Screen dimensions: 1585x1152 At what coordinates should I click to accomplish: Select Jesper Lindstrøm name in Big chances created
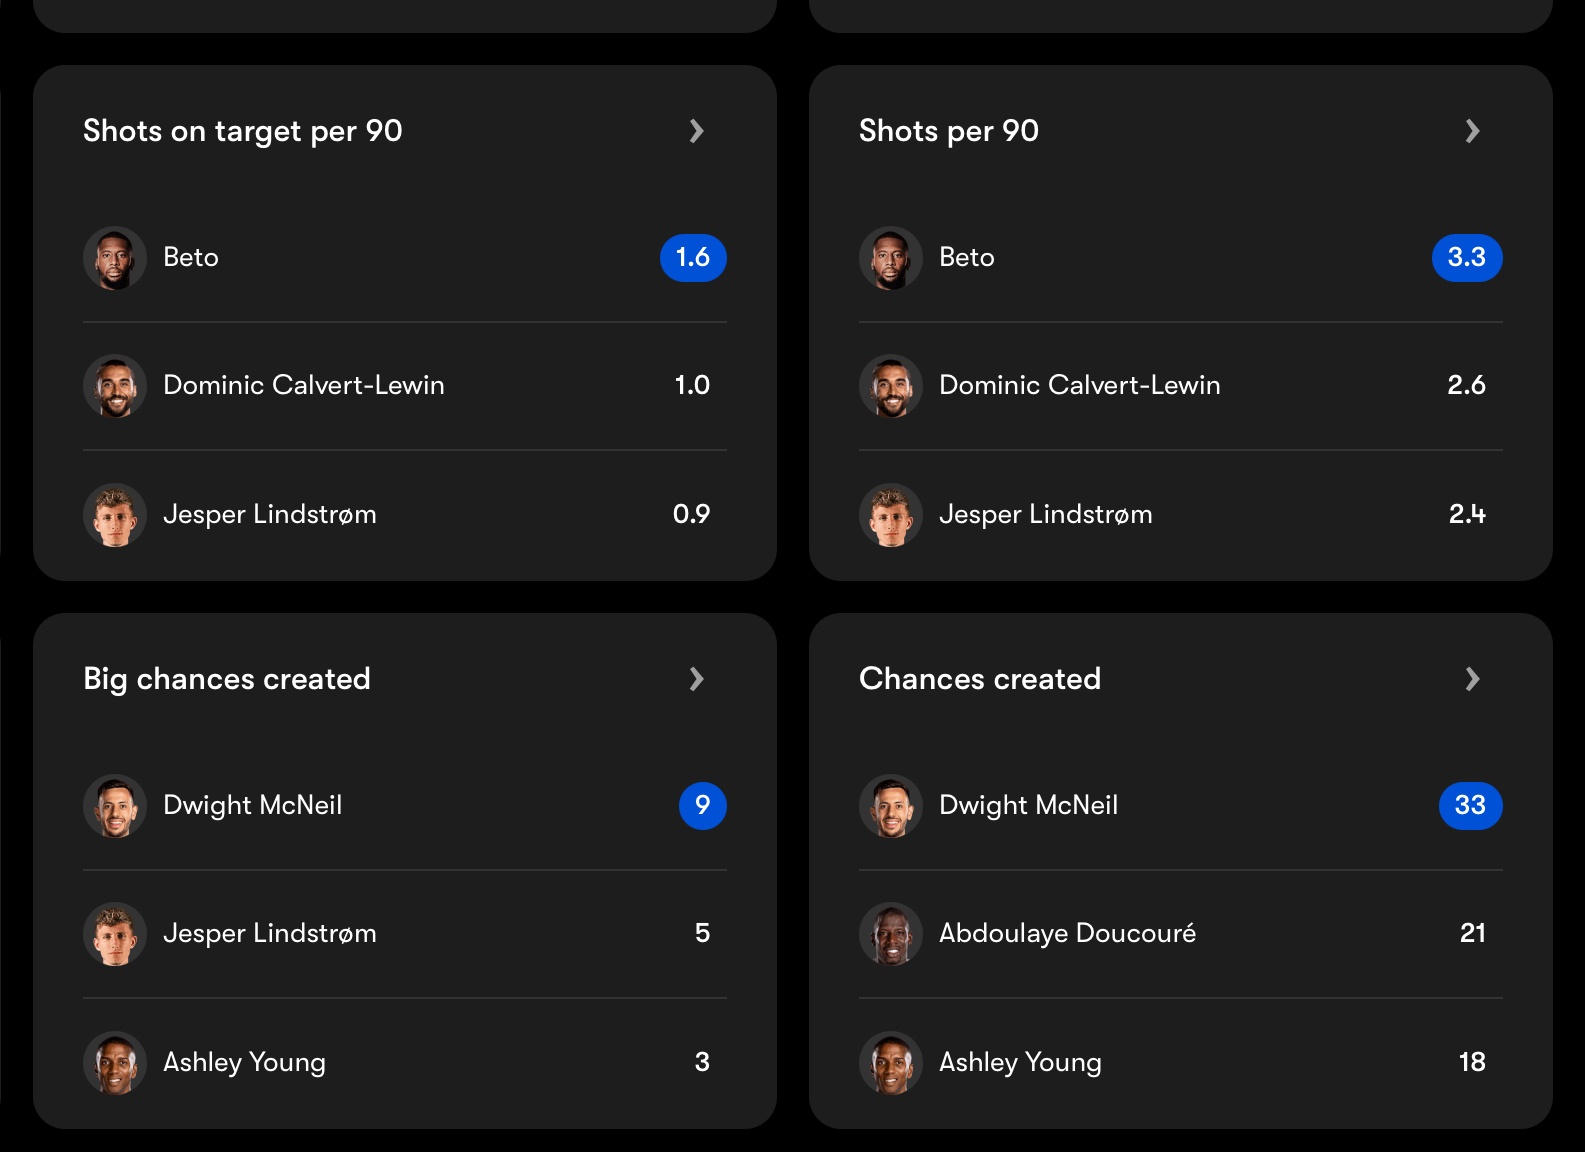tap(270, 933)
